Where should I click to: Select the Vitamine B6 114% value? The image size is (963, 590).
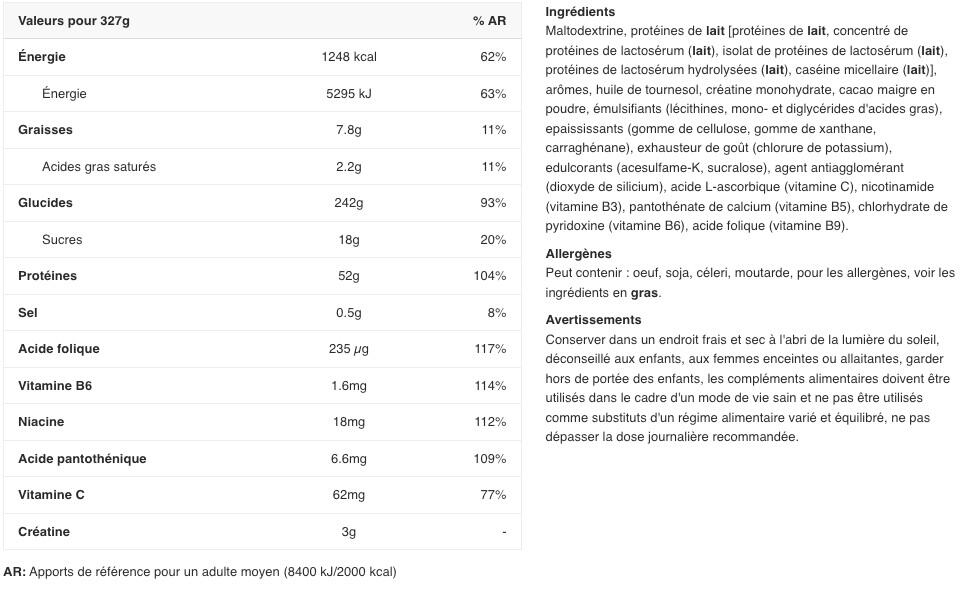click(x=490, y=386)
